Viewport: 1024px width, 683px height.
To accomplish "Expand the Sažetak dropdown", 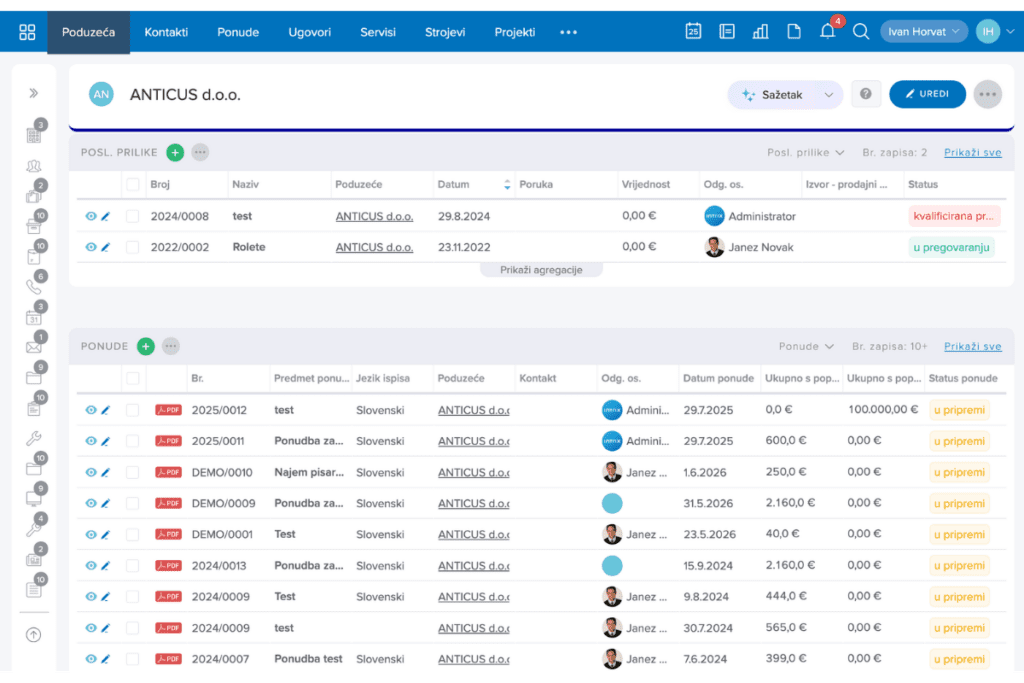I will coord(829,95).
